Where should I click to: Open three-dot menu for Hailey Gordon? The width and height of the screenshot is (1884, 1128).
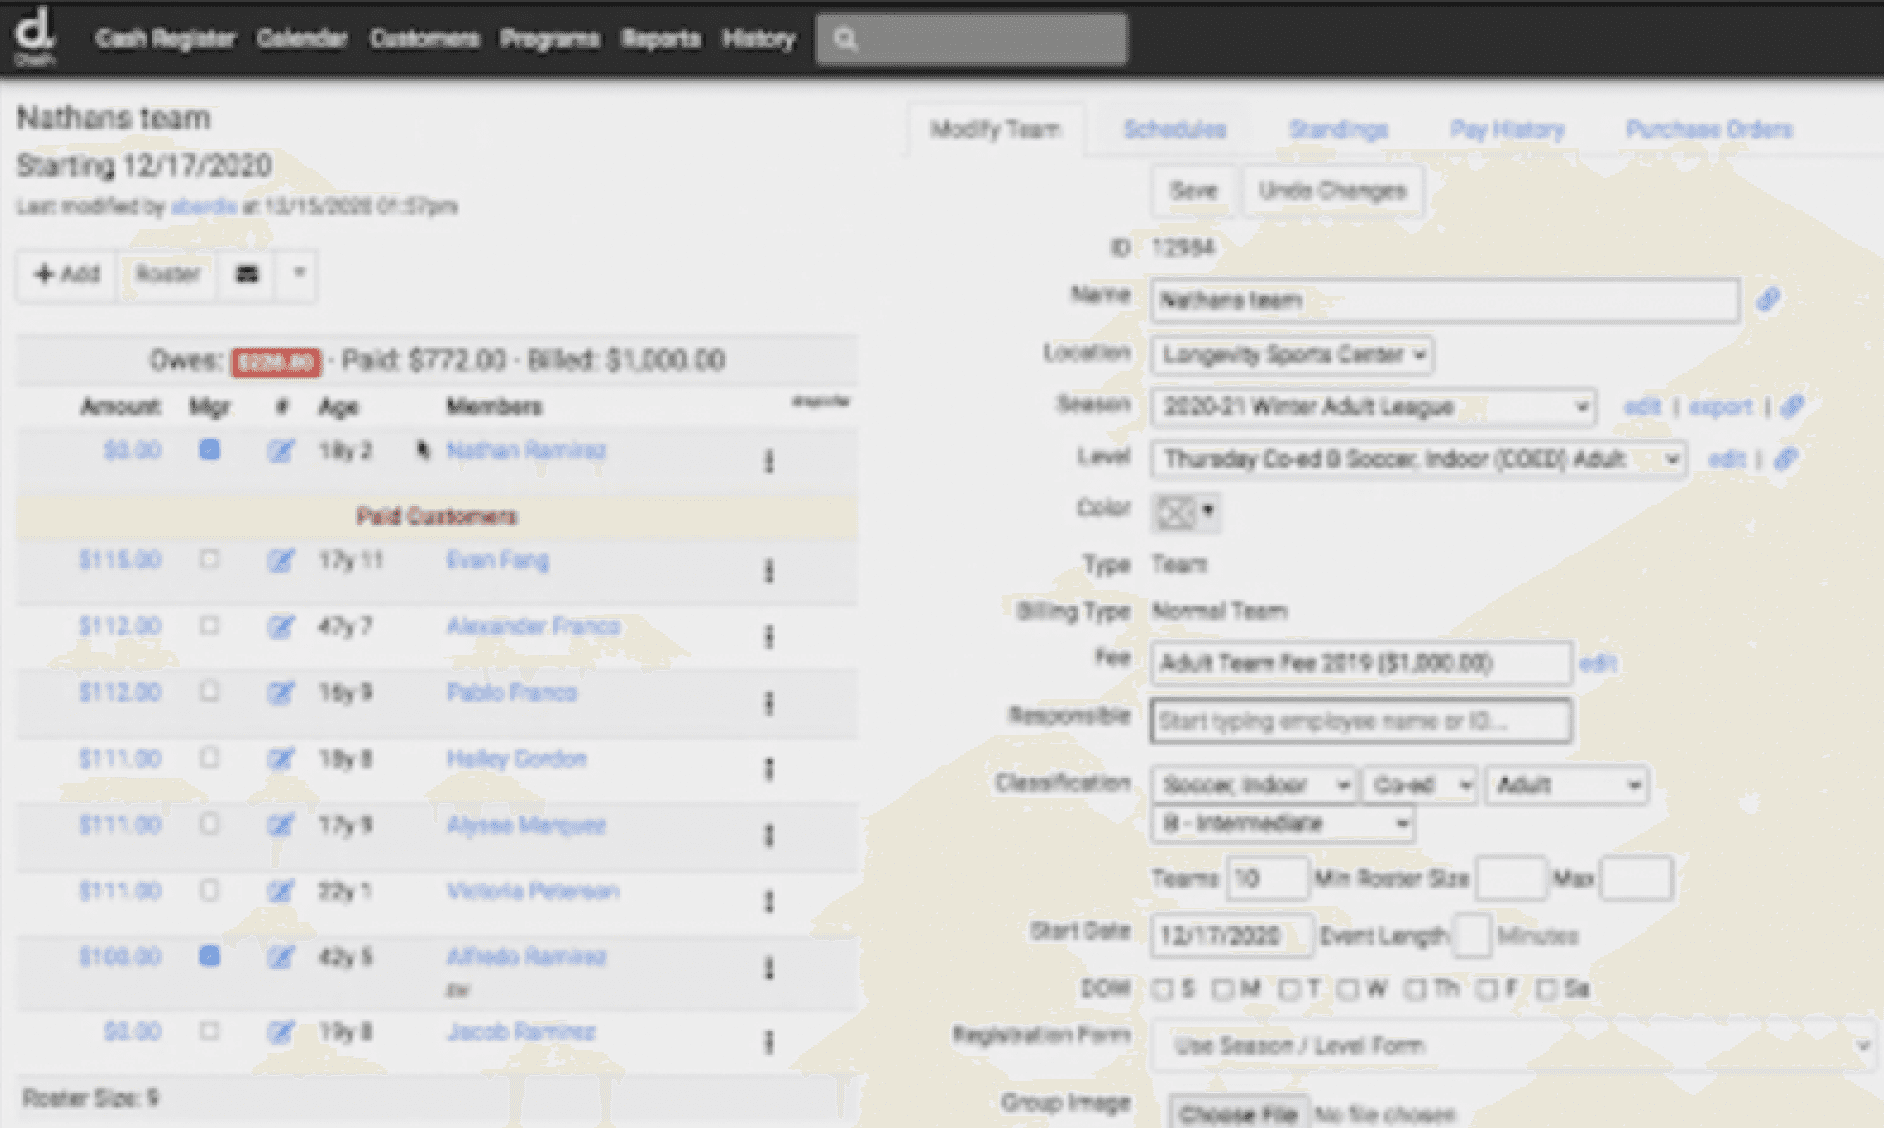tap(769, 769)
